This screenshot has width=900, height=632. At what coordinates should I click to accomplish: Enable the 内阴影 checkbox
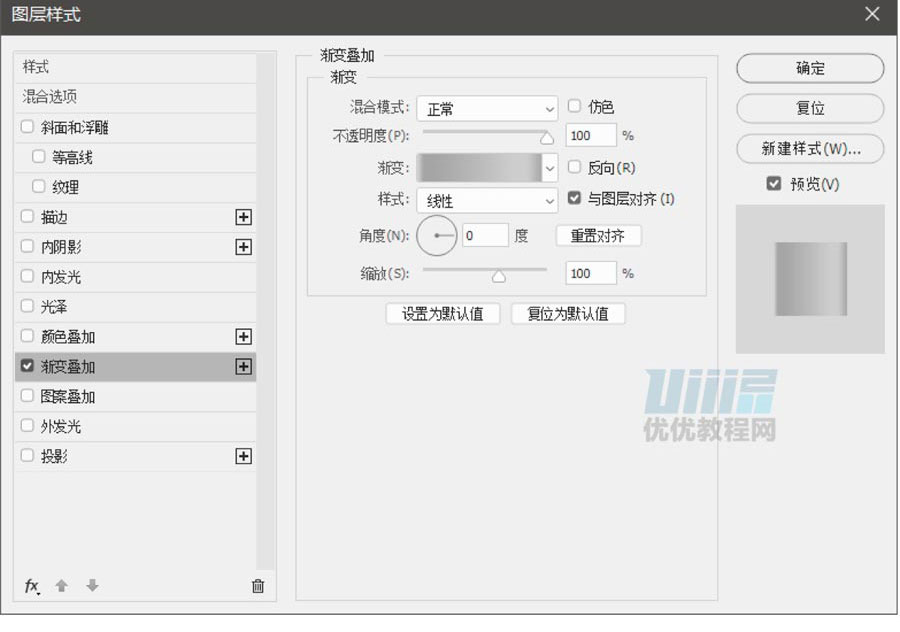tap(27, 246)
